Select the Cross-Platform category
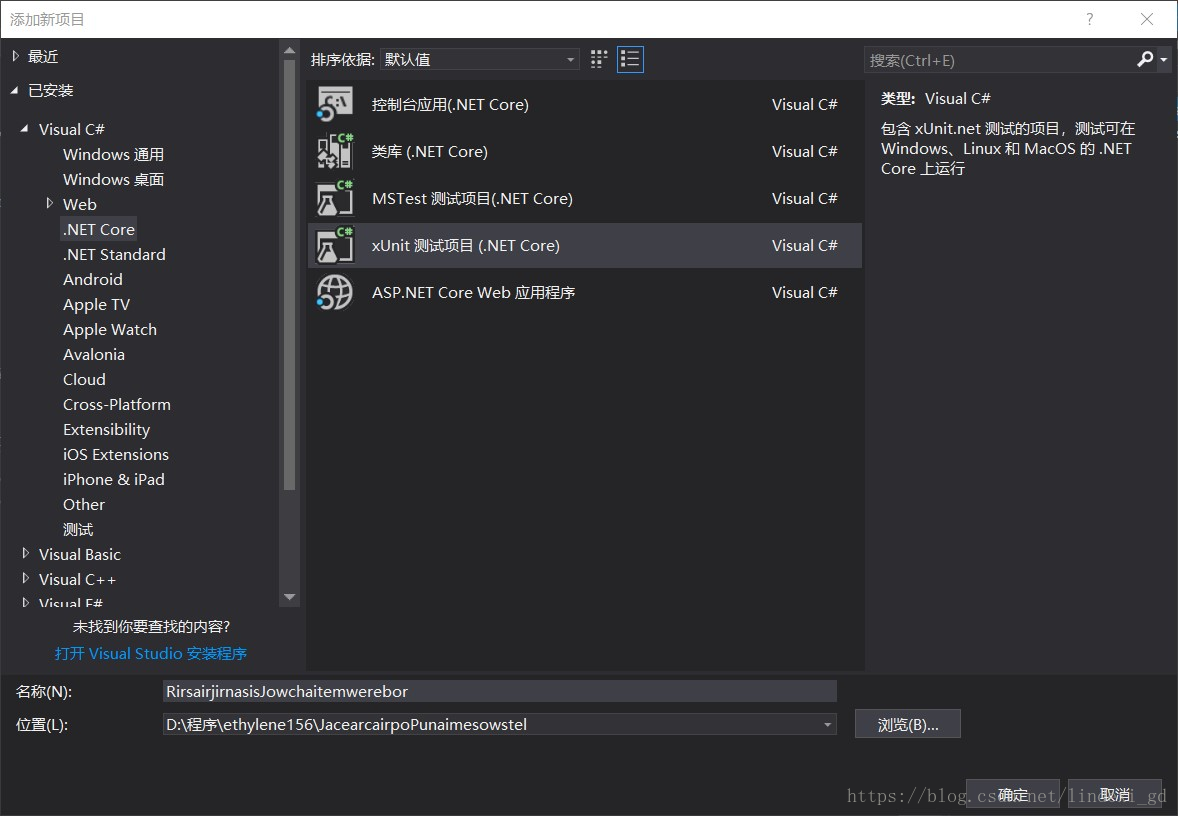This screenshot has height=816, width=1178. (116, 404)
